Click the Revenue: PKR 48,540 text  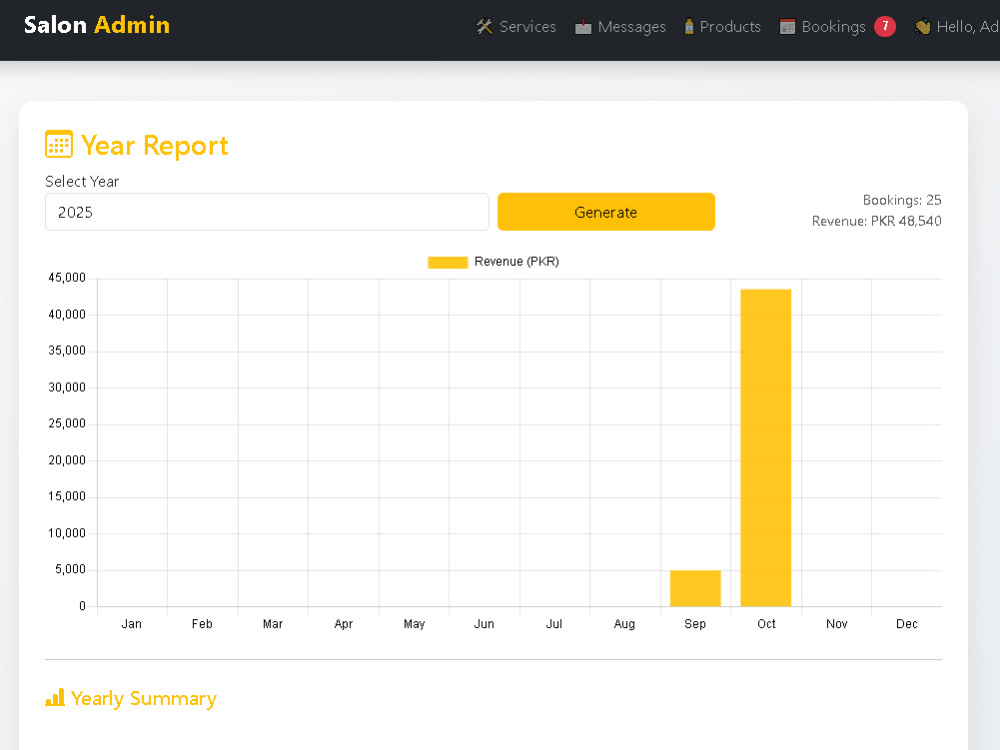[x=876, y=221]
